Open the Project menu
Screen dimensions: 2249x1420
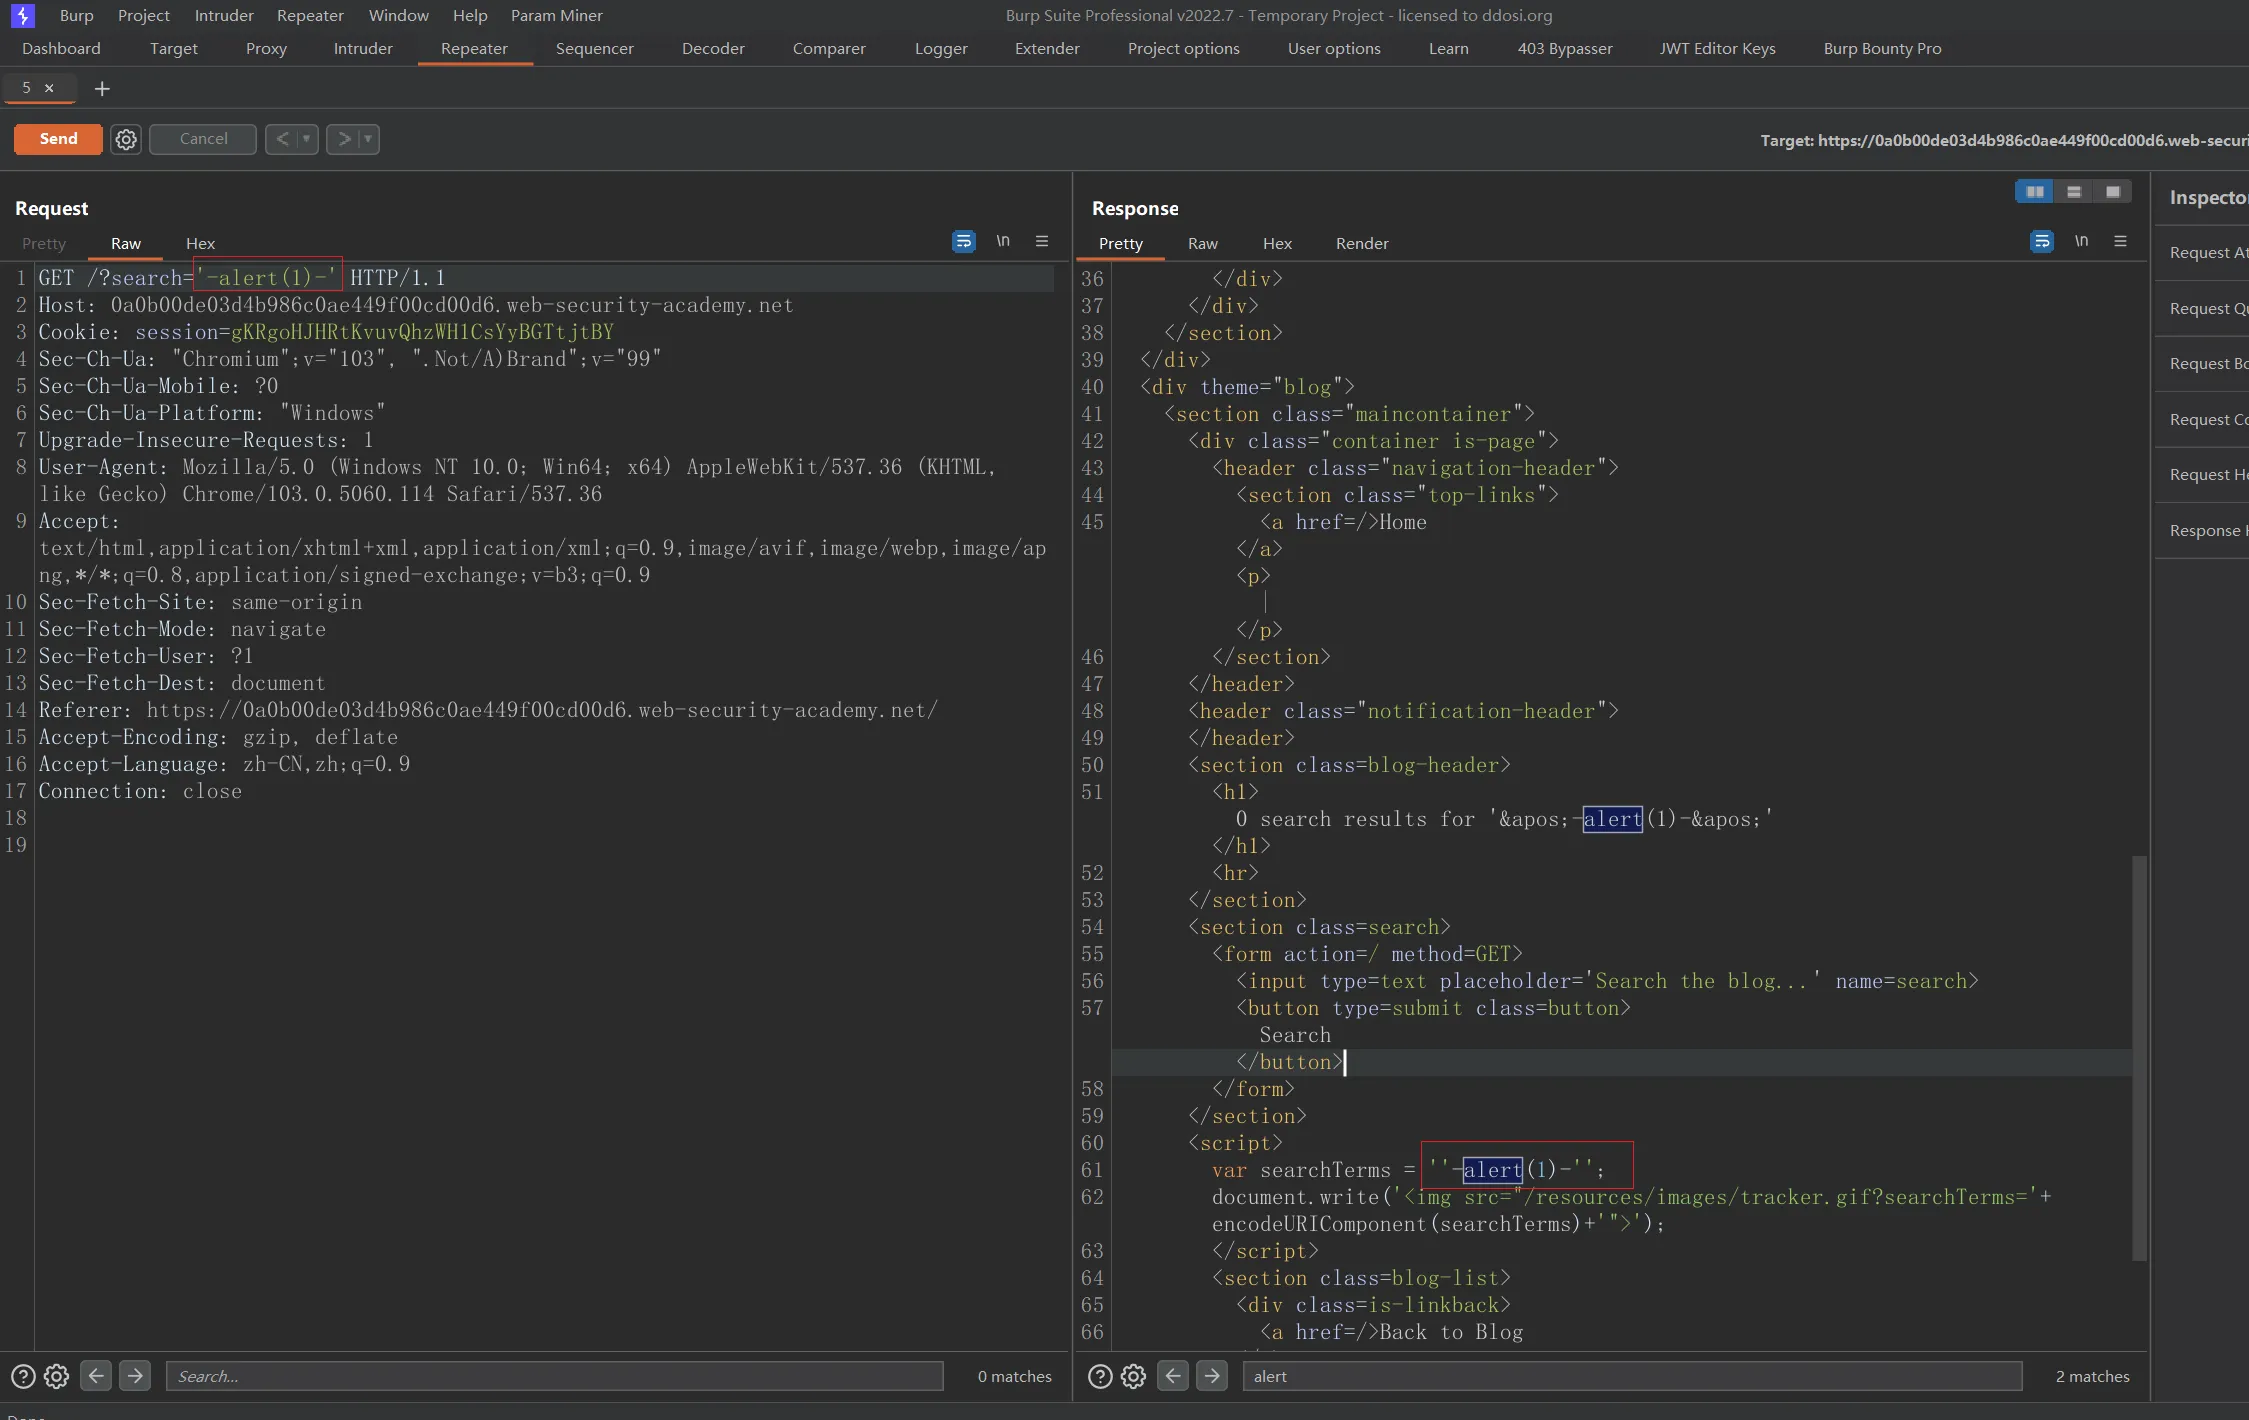(x=143, y=15)
